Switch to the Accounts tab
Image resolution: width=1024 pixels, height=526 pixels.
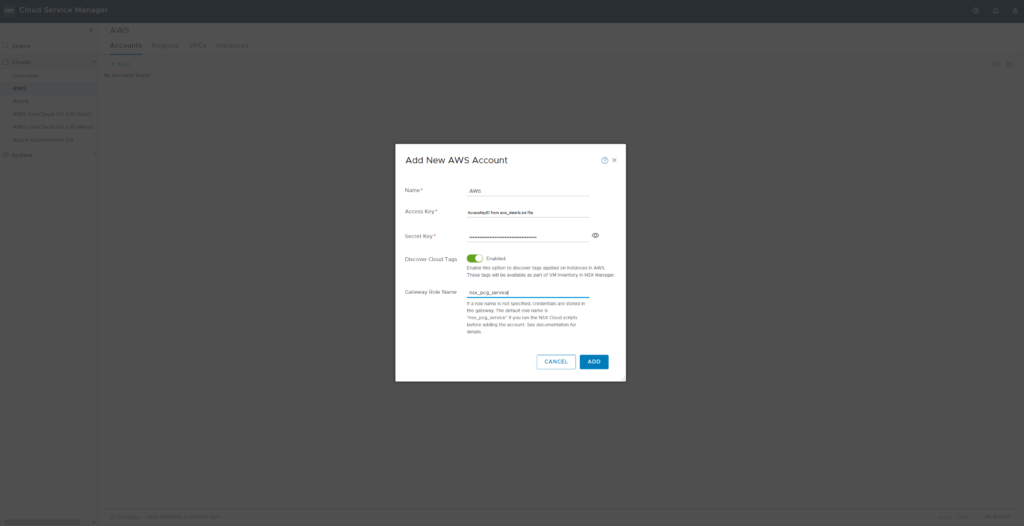tap(125, 46)
